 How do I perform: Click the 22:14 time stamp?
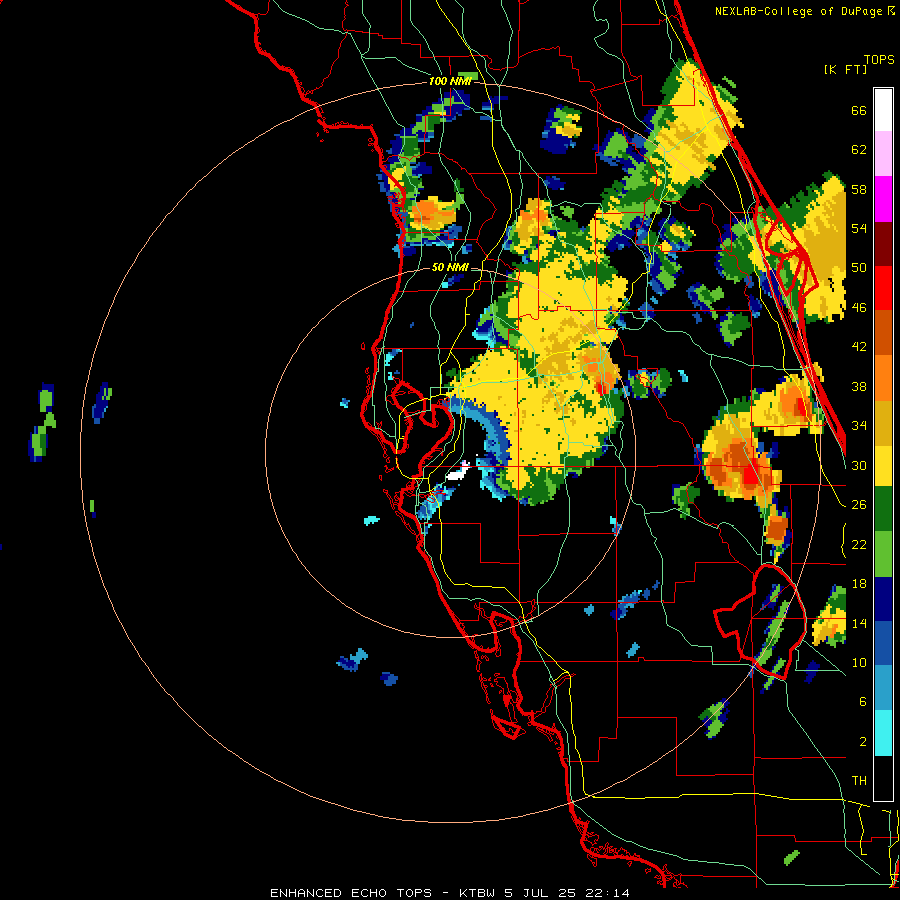click(x=607, y=893)
